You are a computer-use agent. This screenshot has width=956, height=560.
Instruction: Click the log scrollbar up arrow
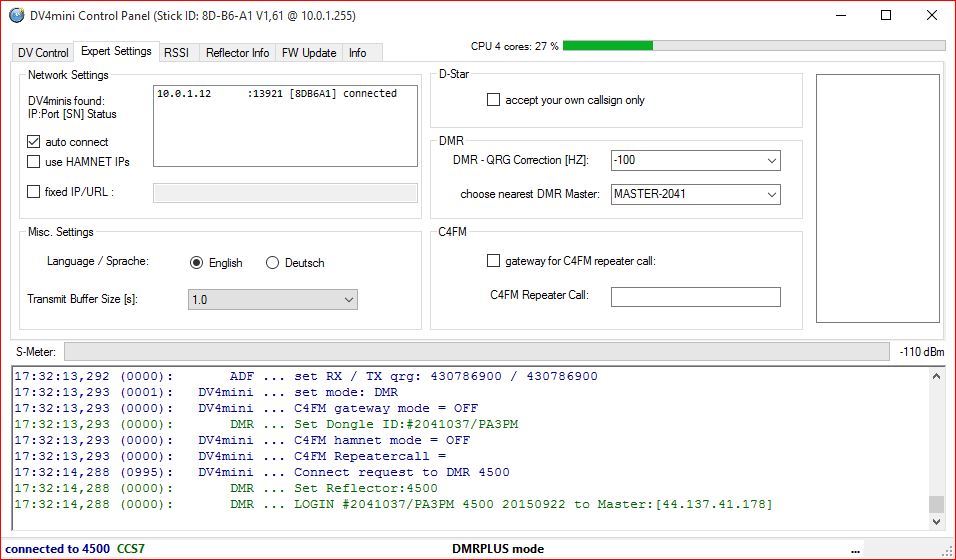(x=936, y=376)
